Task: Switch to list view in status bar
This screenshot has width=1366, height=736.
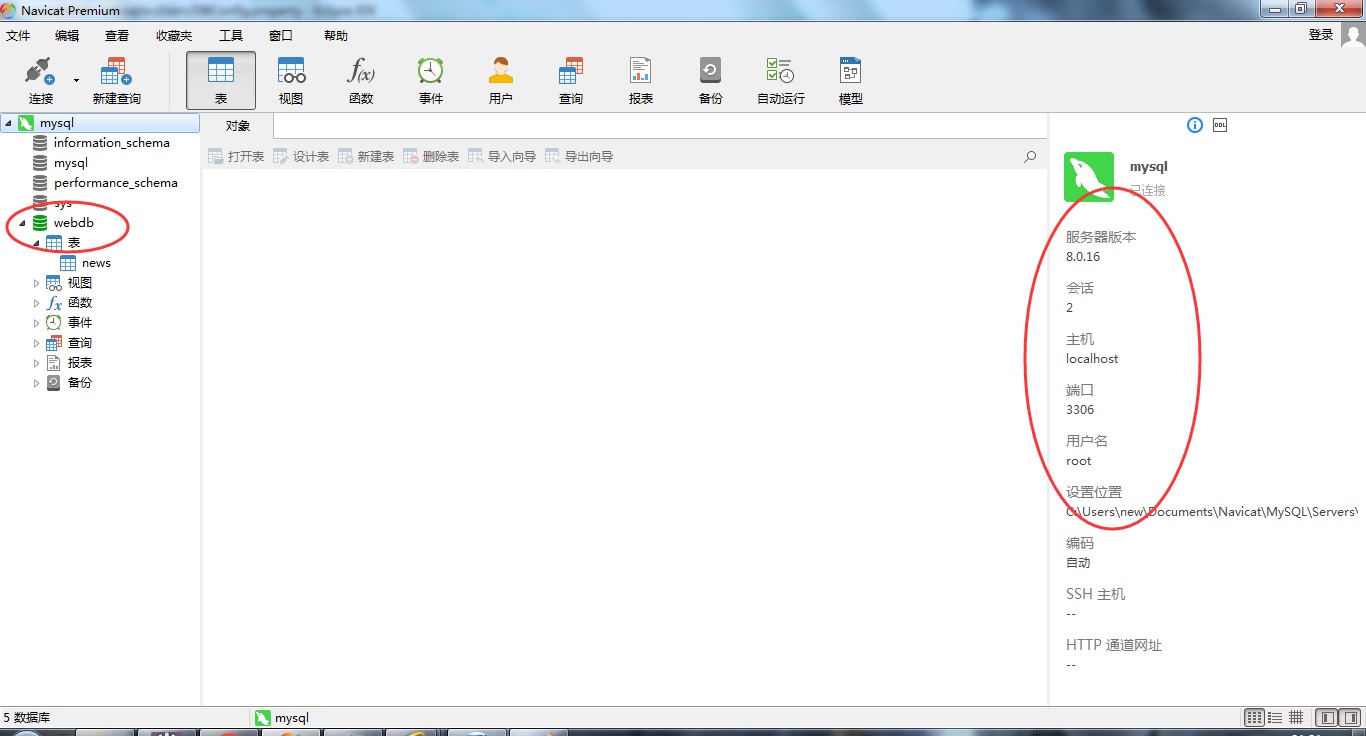Action: (x=1275, y=717)
